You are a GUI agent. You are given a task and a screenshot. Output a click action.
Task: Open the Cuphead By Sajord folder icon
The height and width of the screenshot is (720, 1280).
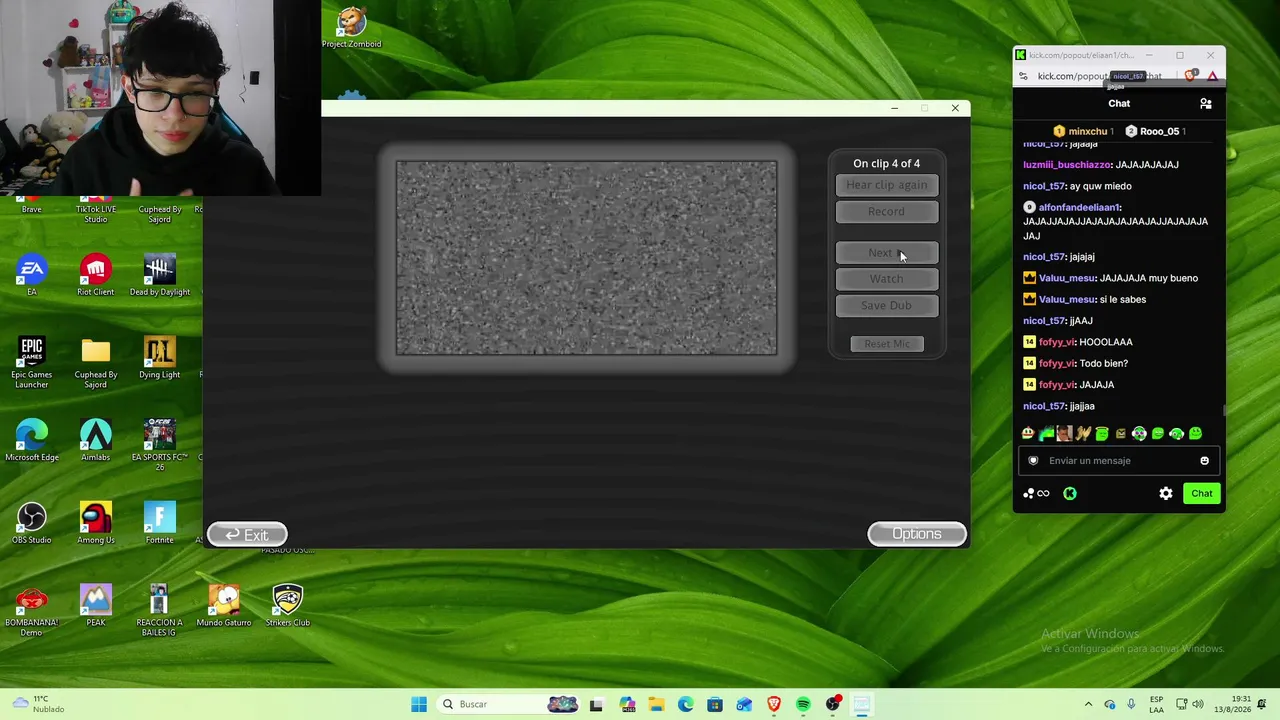pos(96,362)
